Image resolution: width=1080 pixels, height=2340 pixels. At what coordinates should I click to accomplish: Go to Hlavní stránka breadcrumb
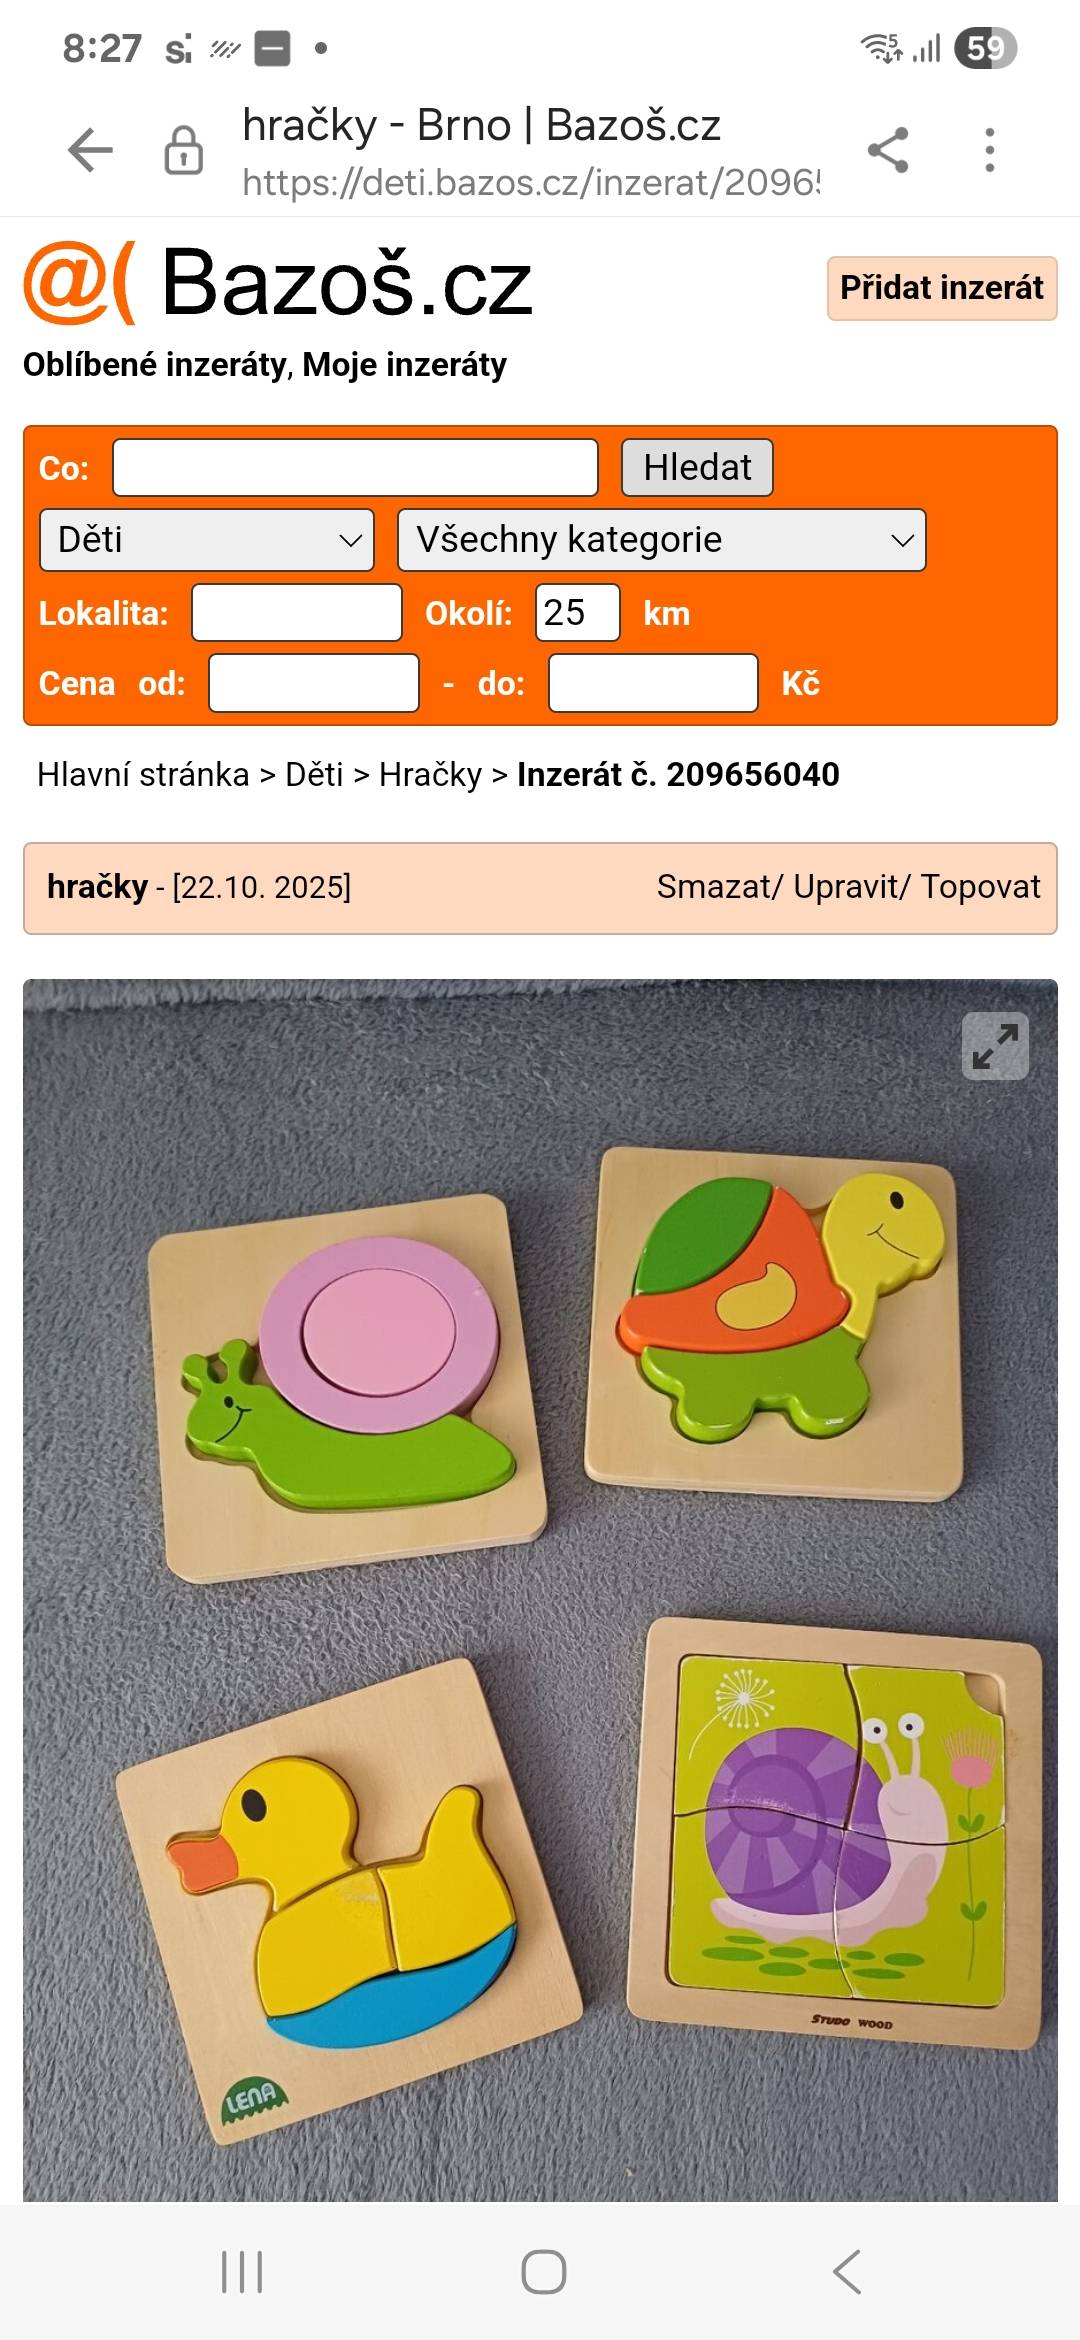point(143,775)
